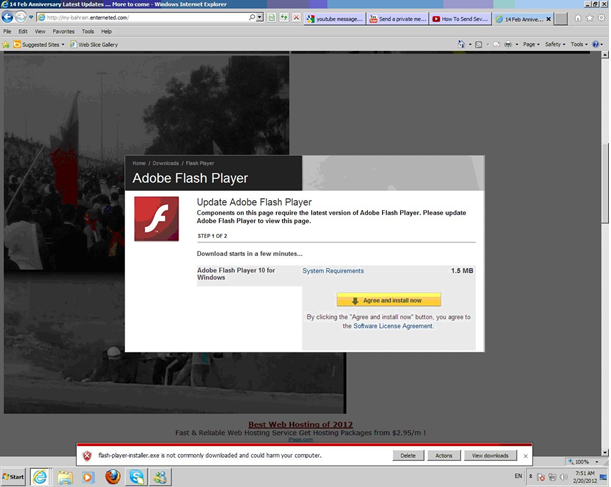The image size is (611, 487).
Task: Open the Safety dropdown in command bar
Action: [x=555, y=44]
